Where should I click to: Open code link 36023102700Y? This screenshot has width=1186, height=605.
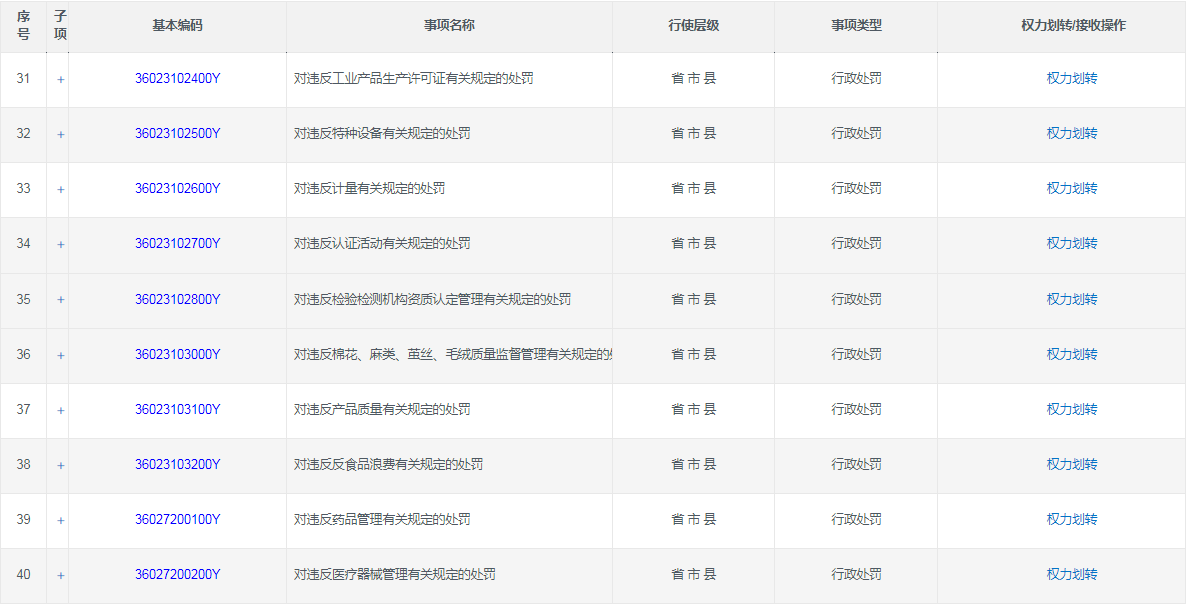(x=177, y=243)
